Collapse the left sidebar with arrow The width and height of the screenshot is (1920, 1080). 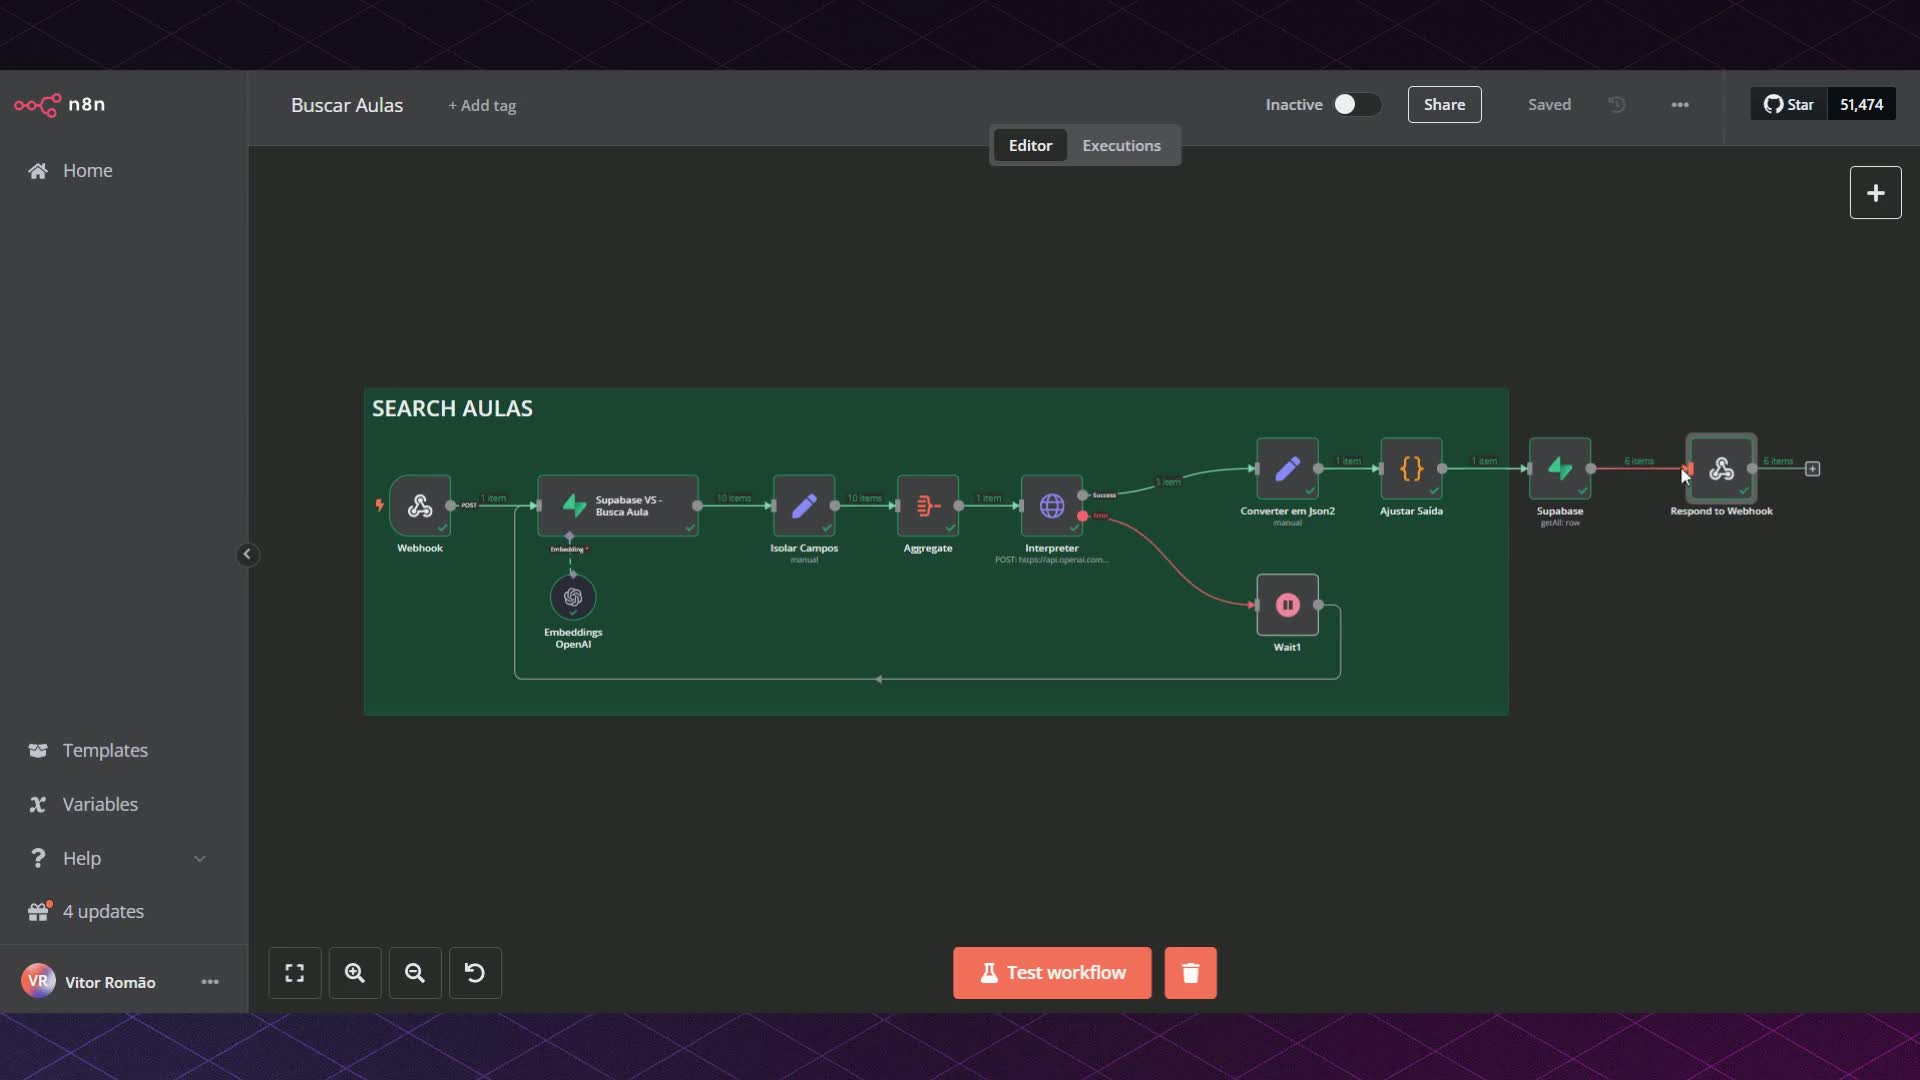point(247,555)
